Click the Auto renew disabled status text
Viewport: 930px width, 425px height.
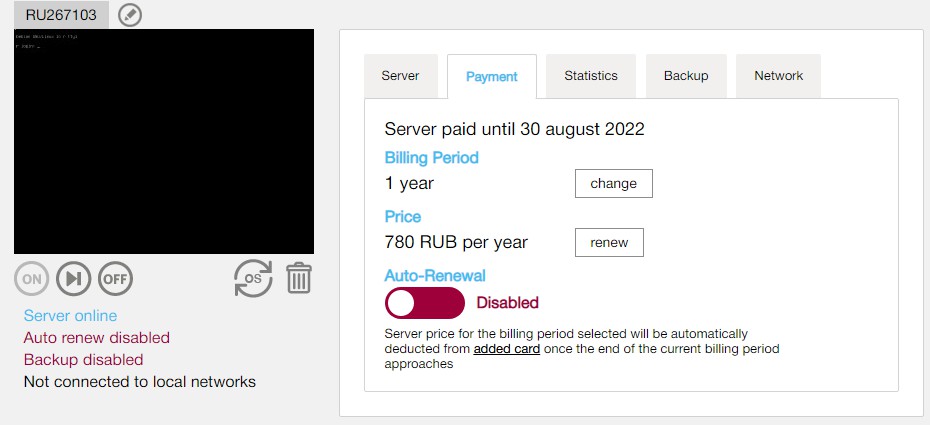[x=97, y=338]
